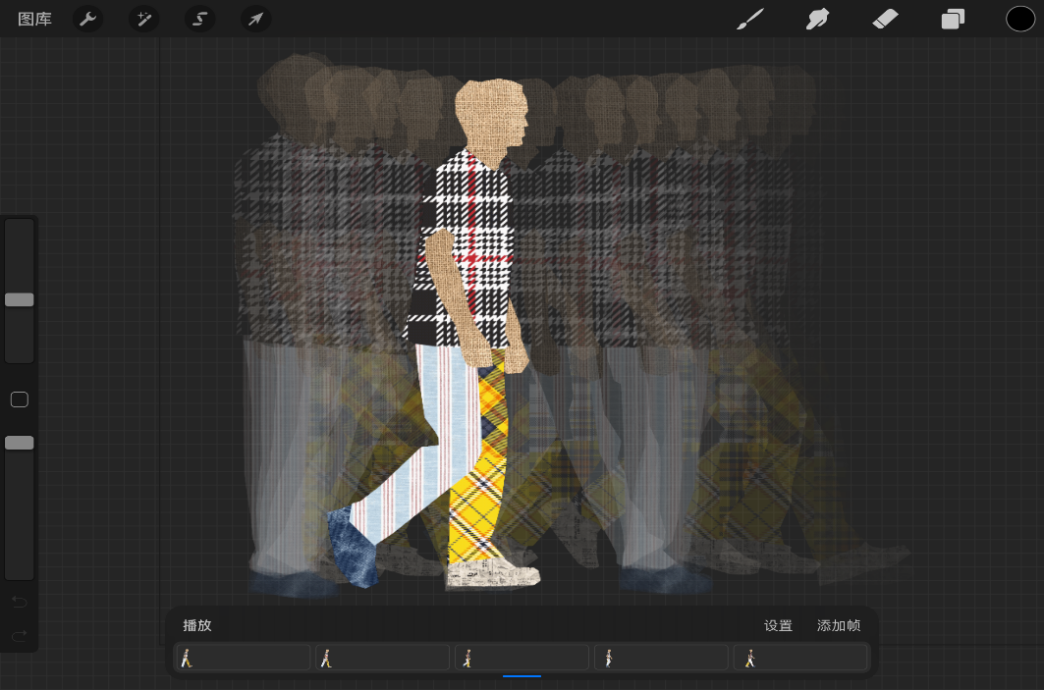Image resolution: width=1044 pixels, height=690 pixels.
Task: Activate the Transform arrow tool
Action: pos(256,19)
